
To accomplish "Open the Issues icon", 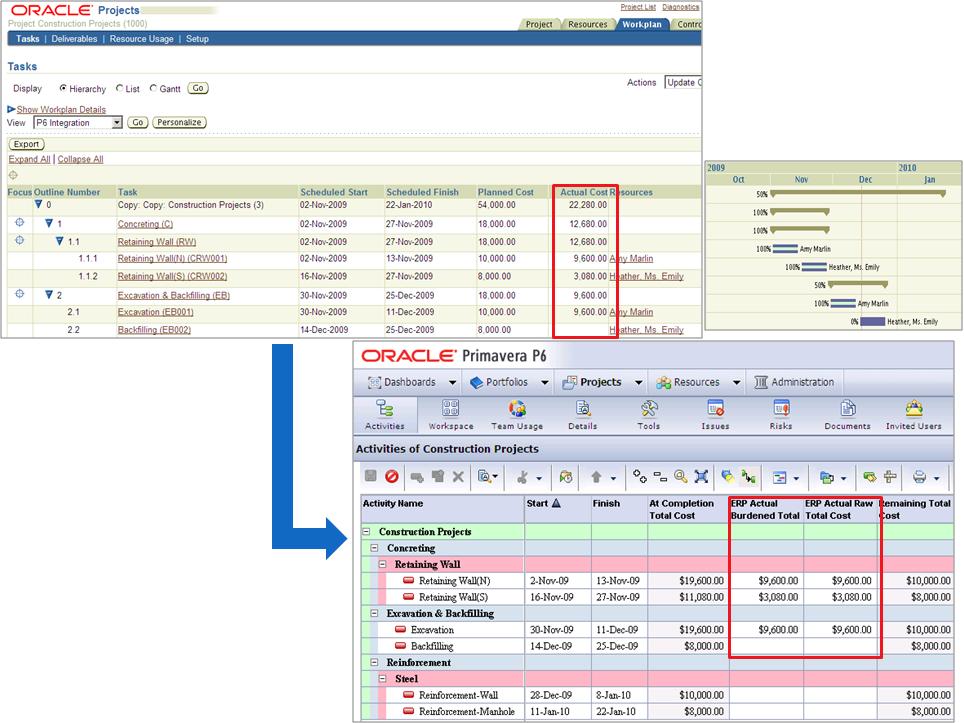I will pos(715,414).
